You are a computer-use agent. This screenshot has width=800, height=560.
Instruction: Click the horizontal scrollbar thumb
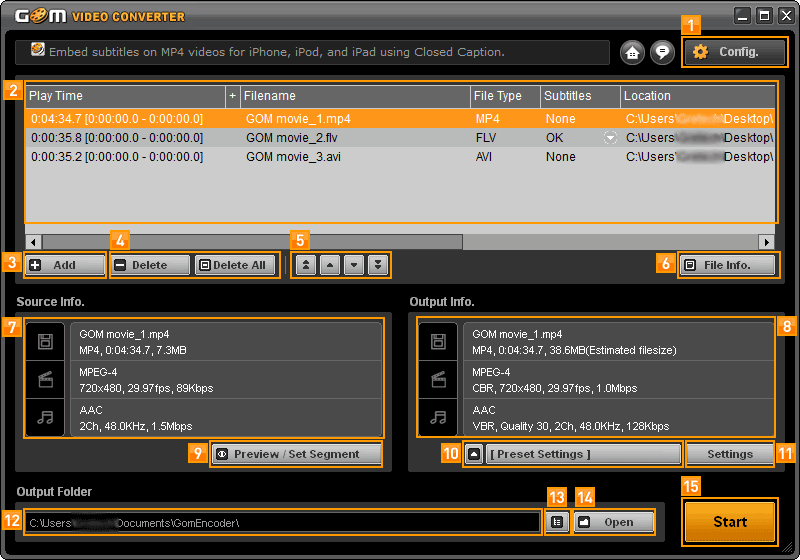click(253, 242)
